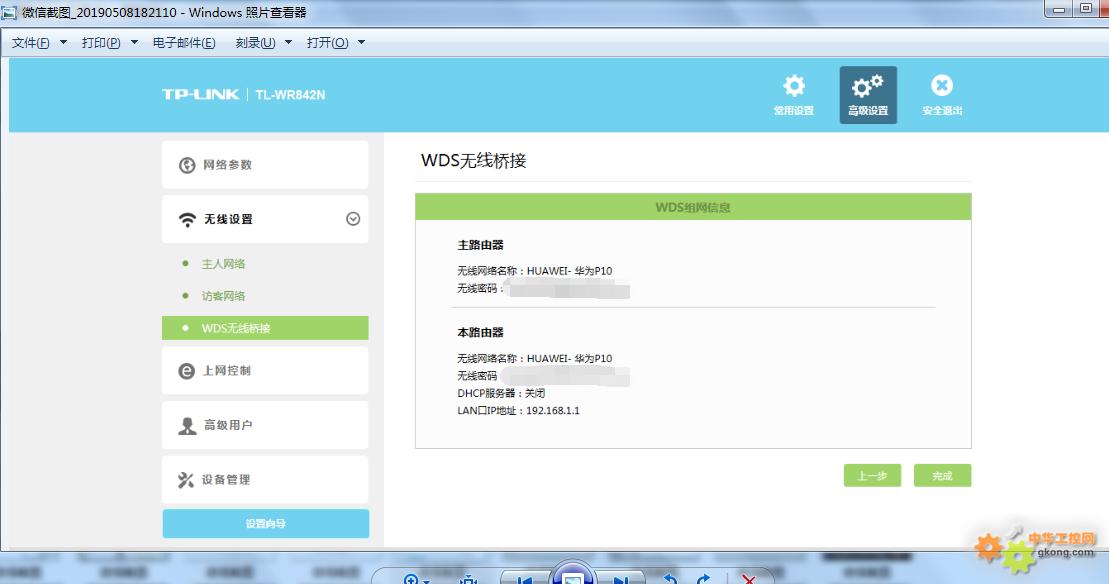The width and height of the screenshot is (1109, 584).
Task: Click the window title 微信截图_20190508182110
Action: coord(100,12)
